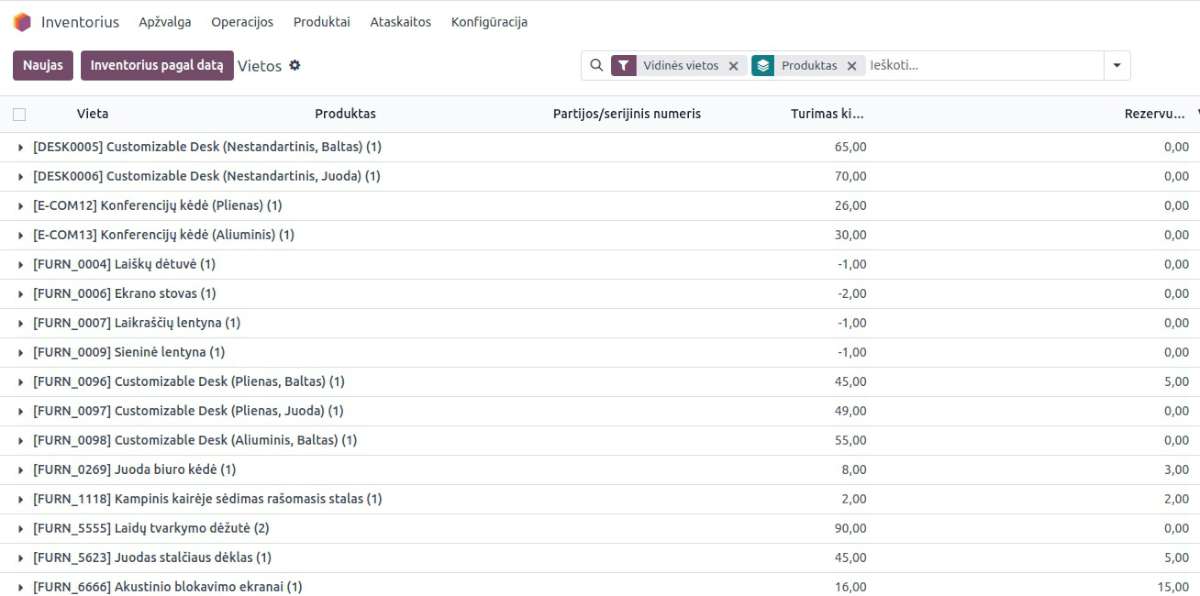The image size is (1200, 596).
Task: Open the Ataskaitos menu
Action: (x=400, y=22)
